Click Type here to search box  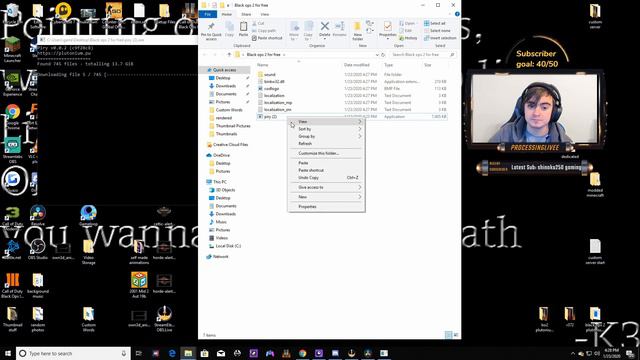73,353
